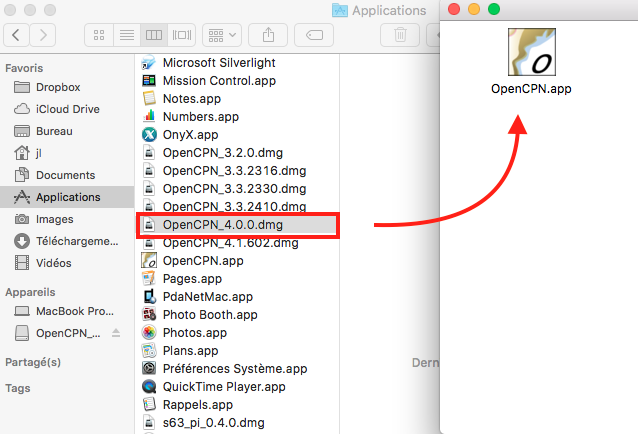The width and height of the screenshot is (638, 434).
Task: Select Applications in the sidebar
Action: 67,197
